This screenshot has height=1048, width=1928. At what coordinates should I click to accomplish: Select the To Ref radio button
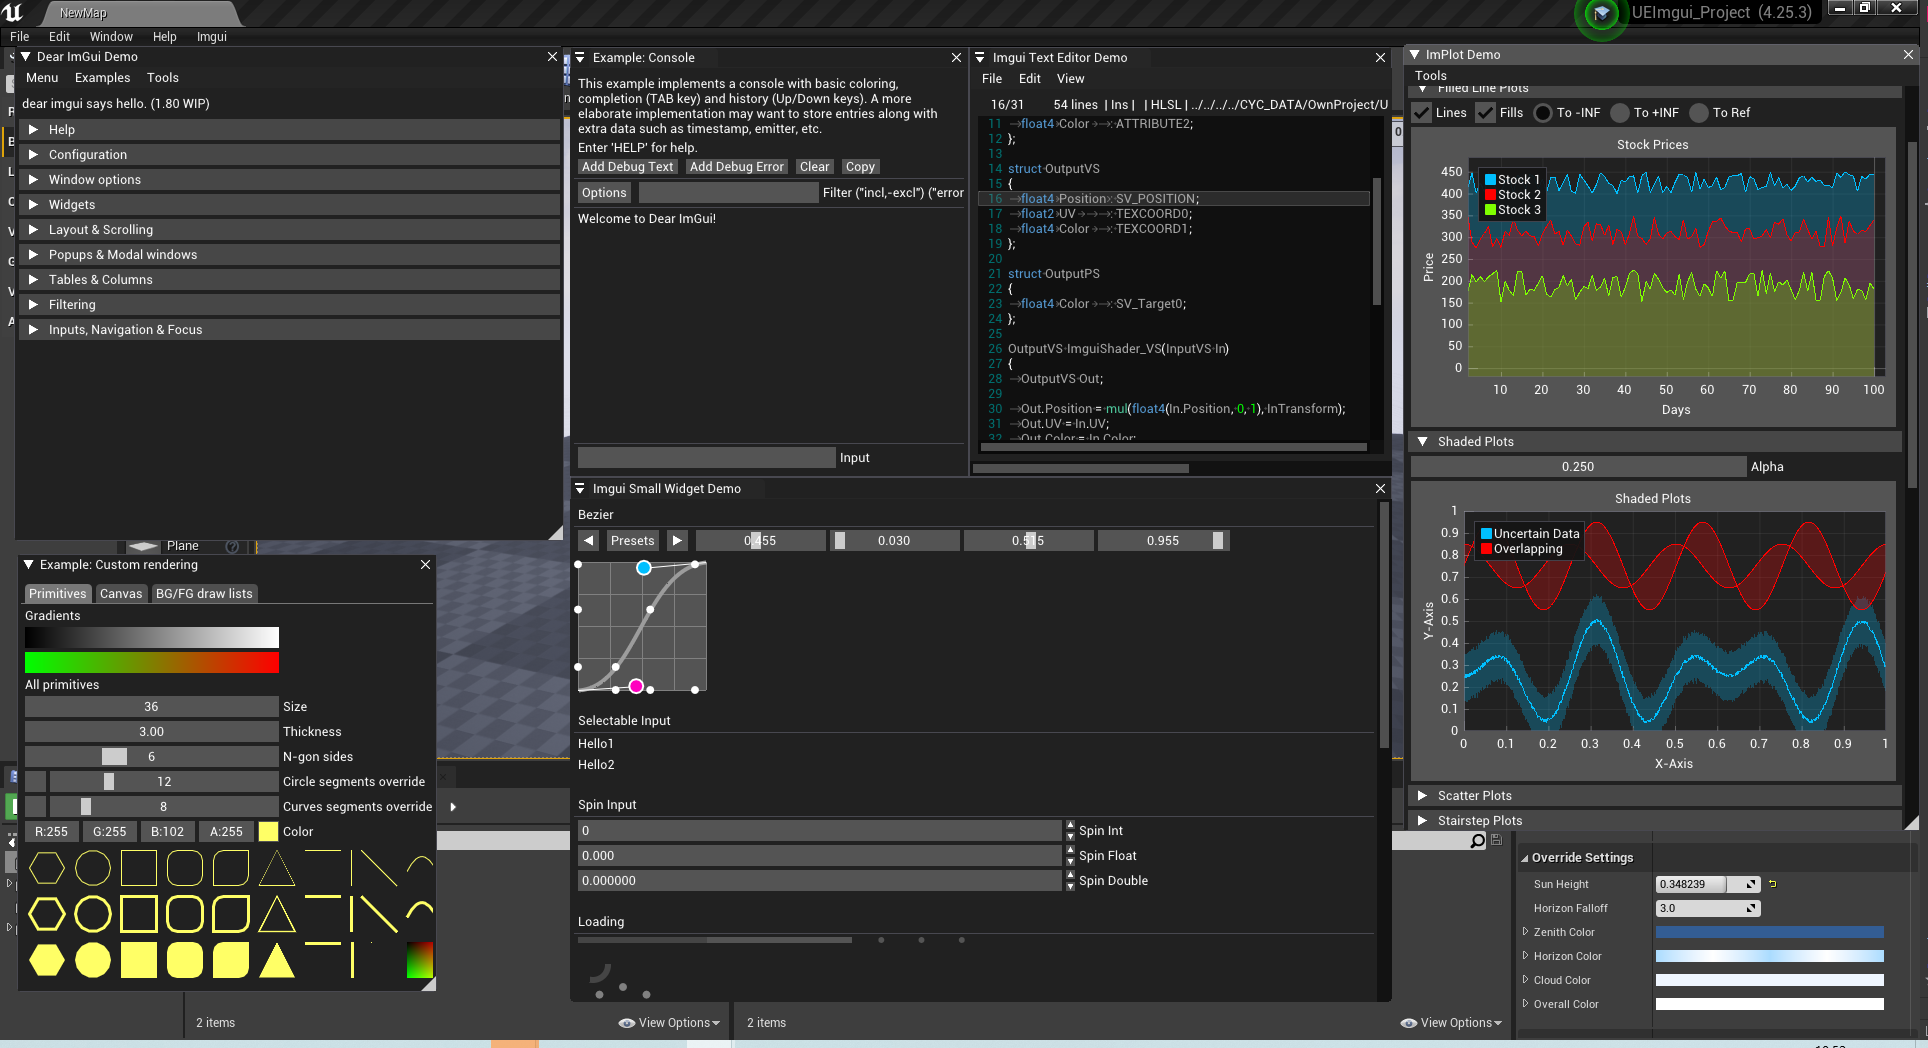tap(1699, 113)
